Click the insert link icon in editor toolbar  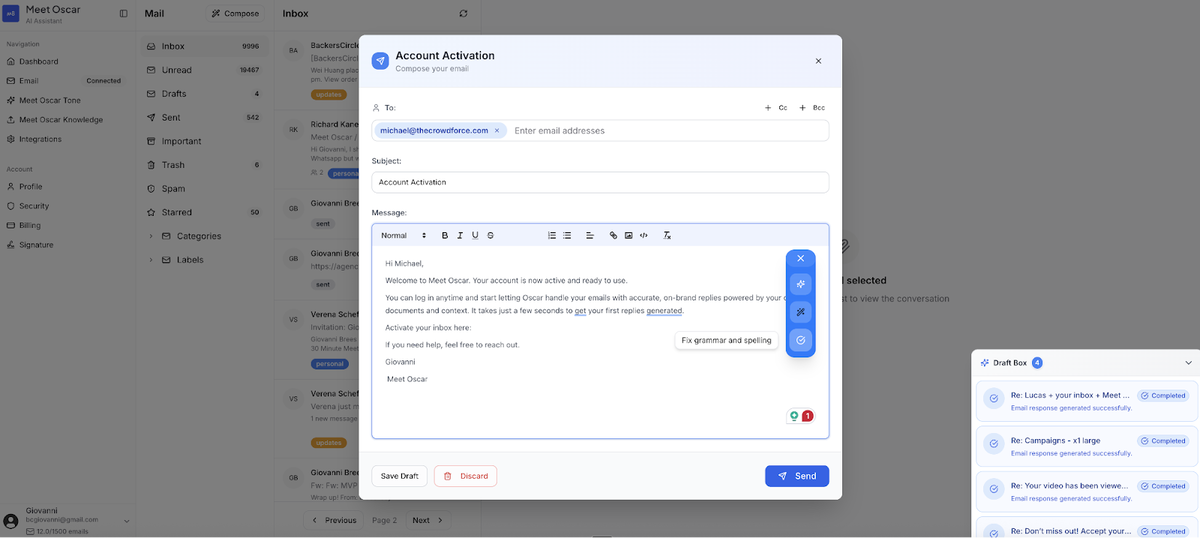614,235
